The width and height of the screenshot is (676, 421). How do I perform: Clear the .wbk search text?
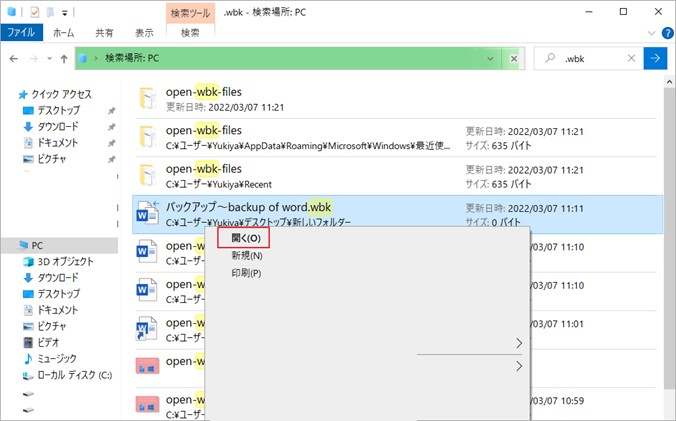[631, 58]
